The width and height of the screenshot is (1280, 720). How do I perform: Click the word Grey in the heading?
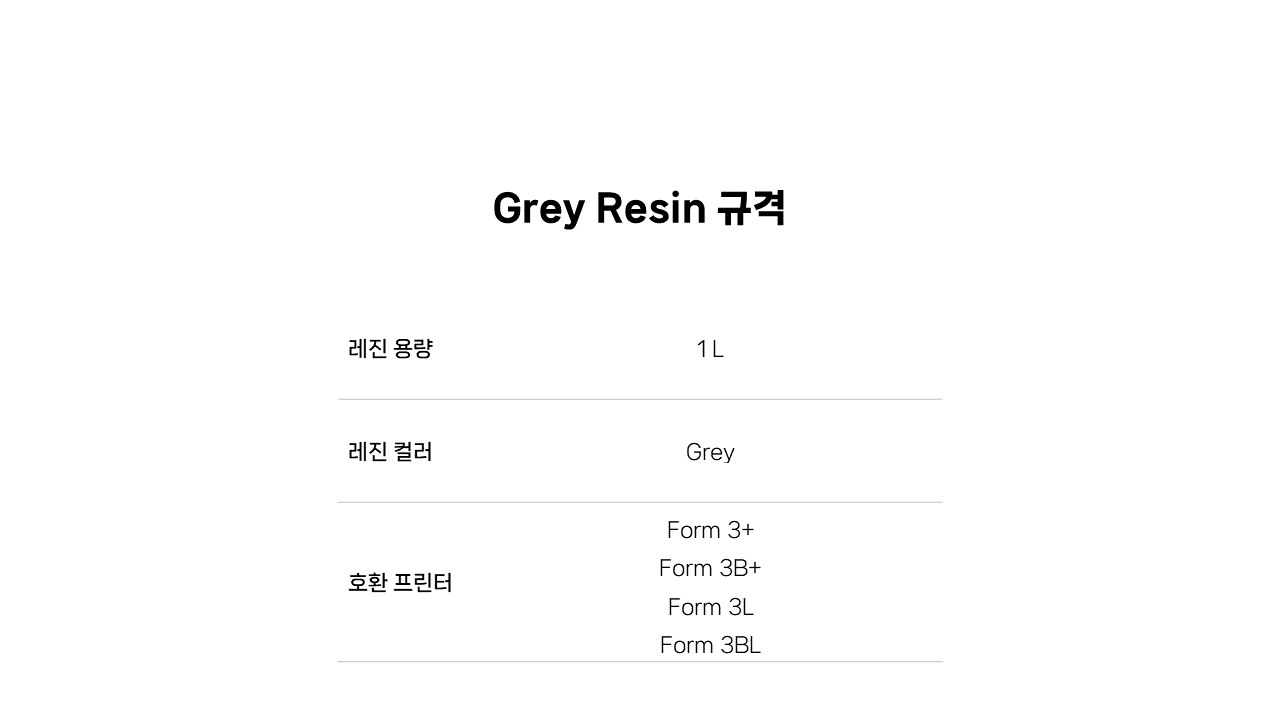[538, 210]
